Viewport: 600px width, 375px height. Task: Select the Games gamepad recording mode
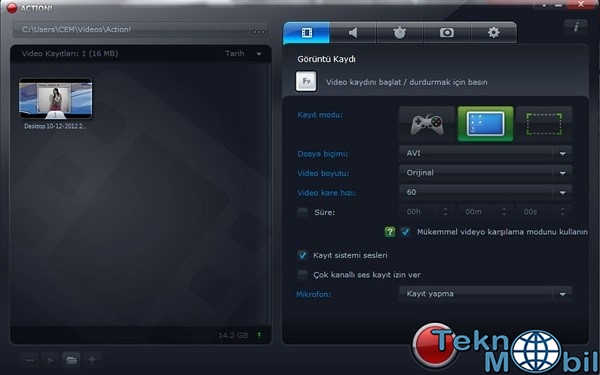(x=427, y=124)
